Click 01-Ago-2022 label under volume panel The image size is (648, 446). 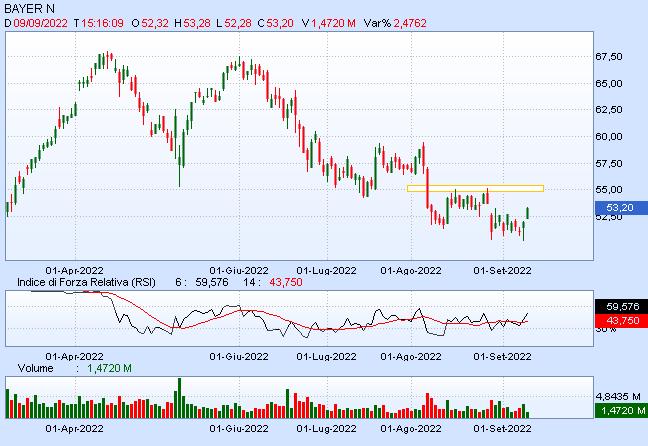[411, 428]
